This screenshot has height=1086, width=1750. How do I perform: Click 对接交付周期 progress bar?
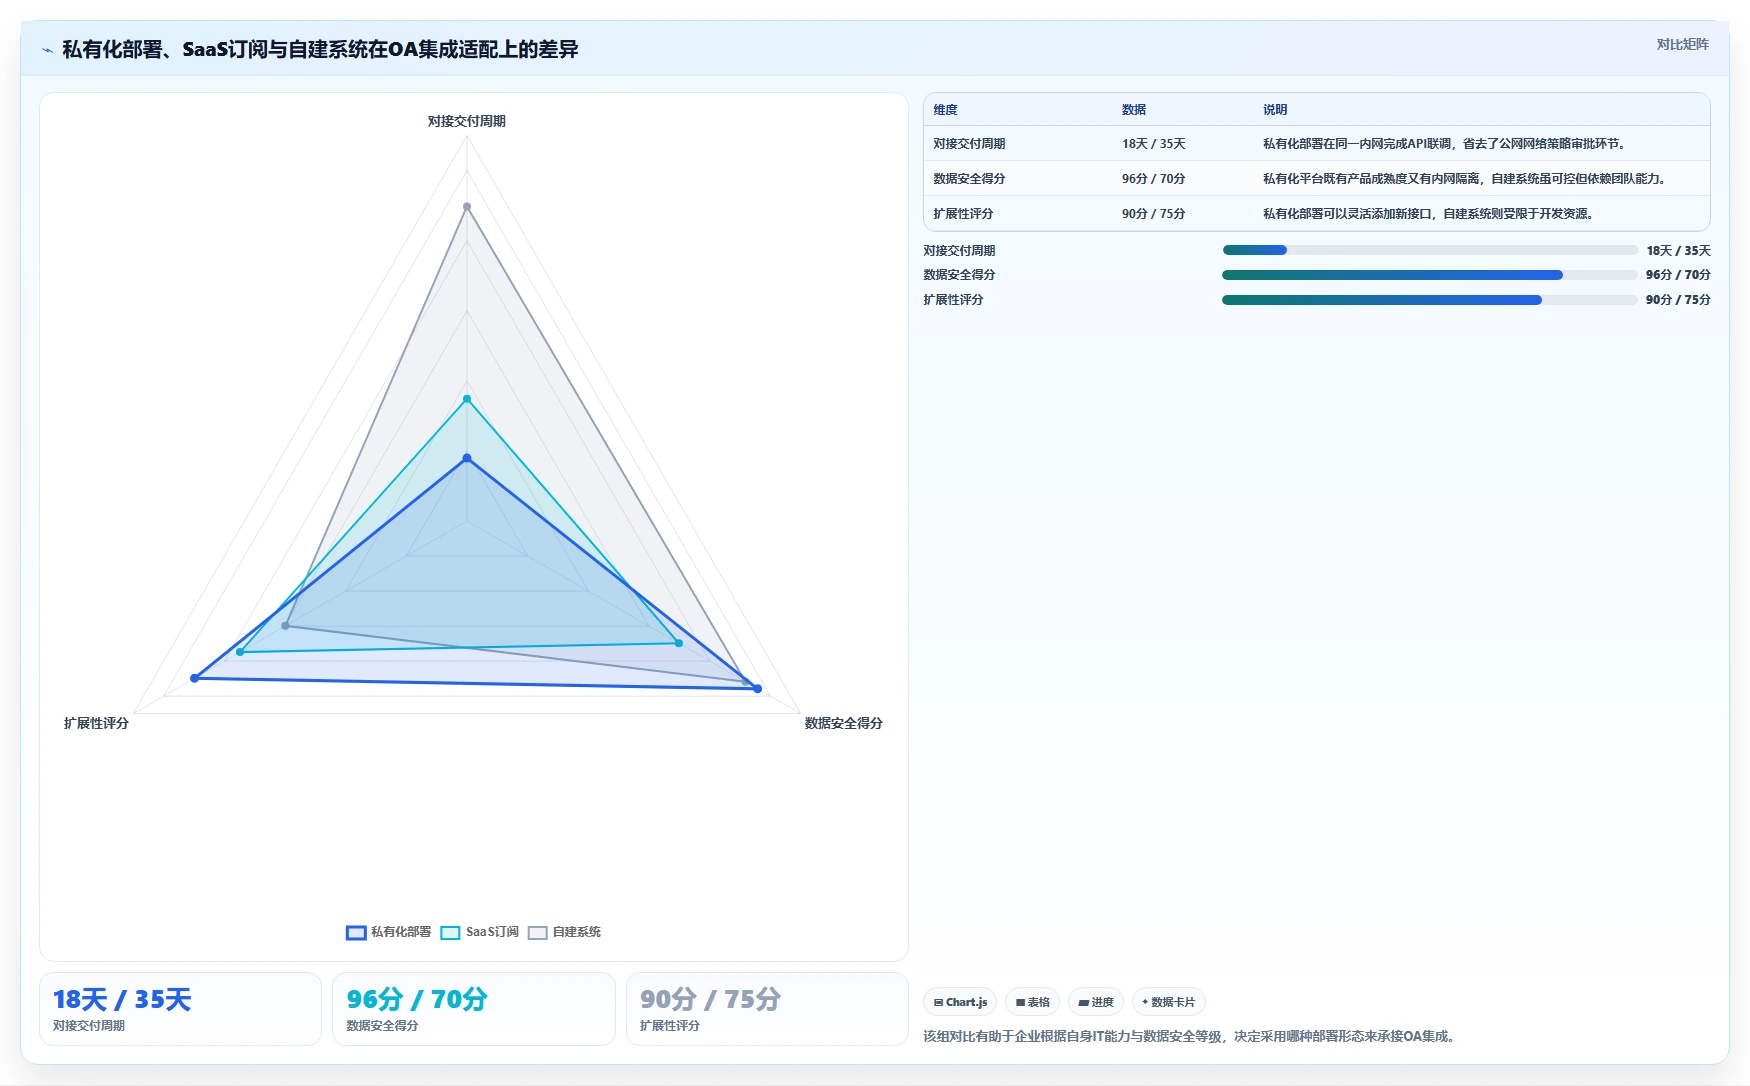(x=1430, y=250)
